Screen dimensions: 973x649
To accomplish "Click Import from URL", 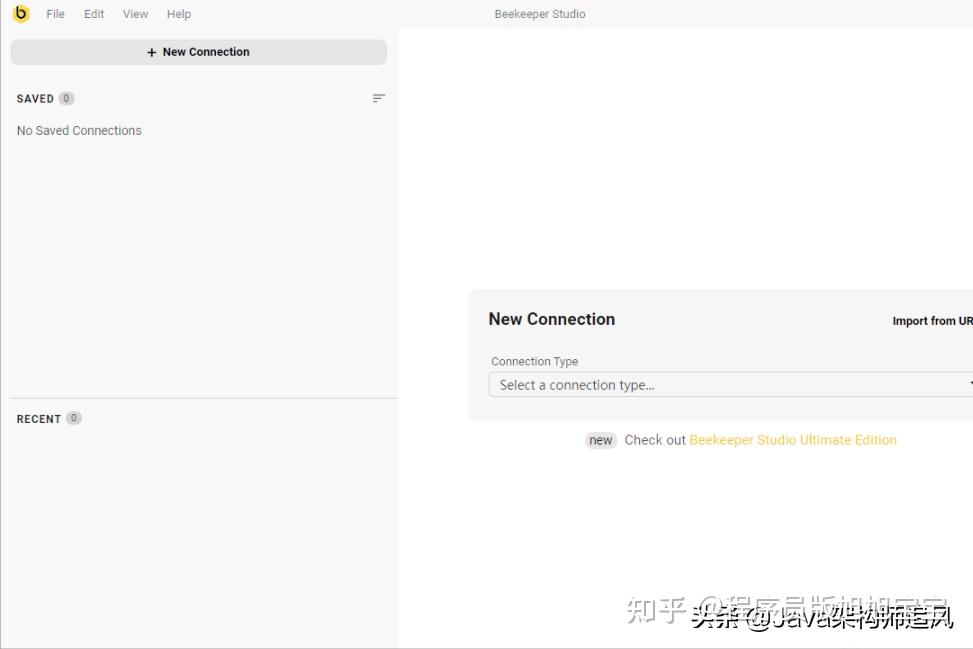I will click(932, 321).
